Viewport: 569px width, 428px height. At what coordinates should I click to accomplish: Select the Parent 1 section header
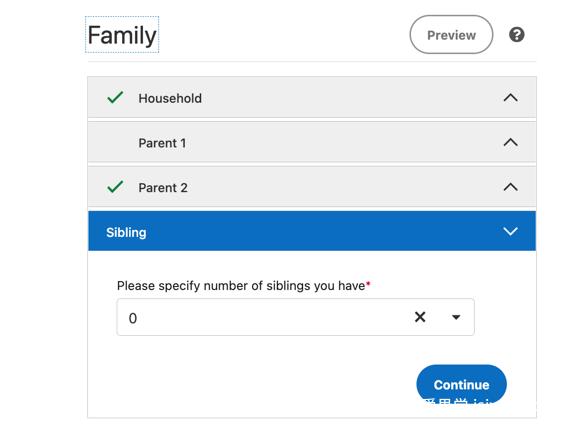[312, 142]
